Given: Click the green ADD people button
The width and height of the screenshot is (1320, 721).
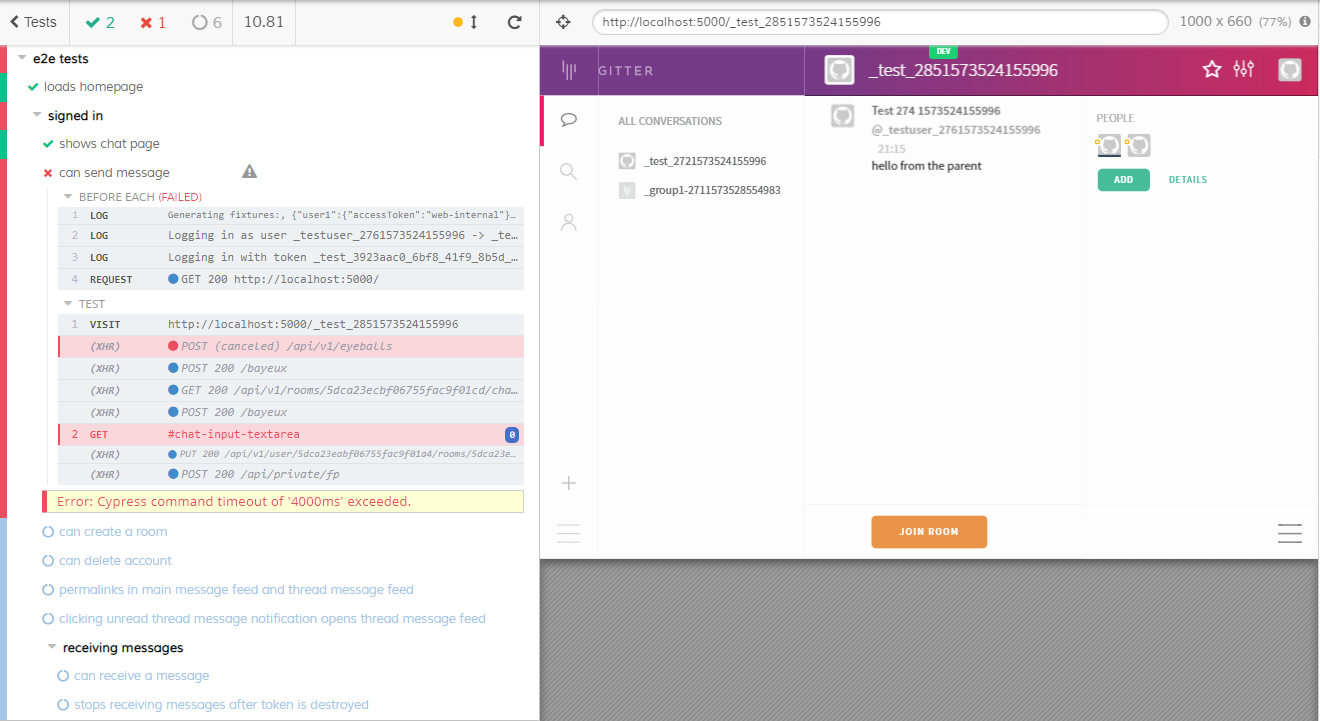Looking at the screenshot, I should 1123,180.
